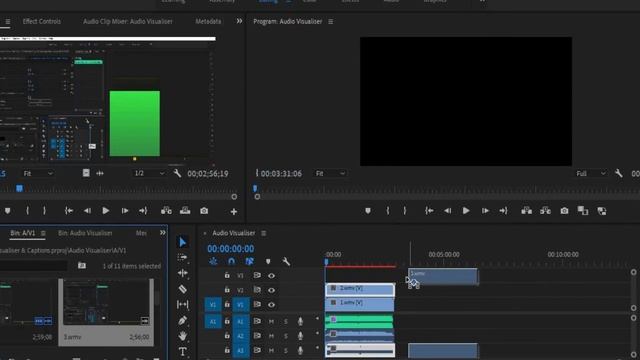Mute track A2

pyautogui.click(x=271, y=336)
